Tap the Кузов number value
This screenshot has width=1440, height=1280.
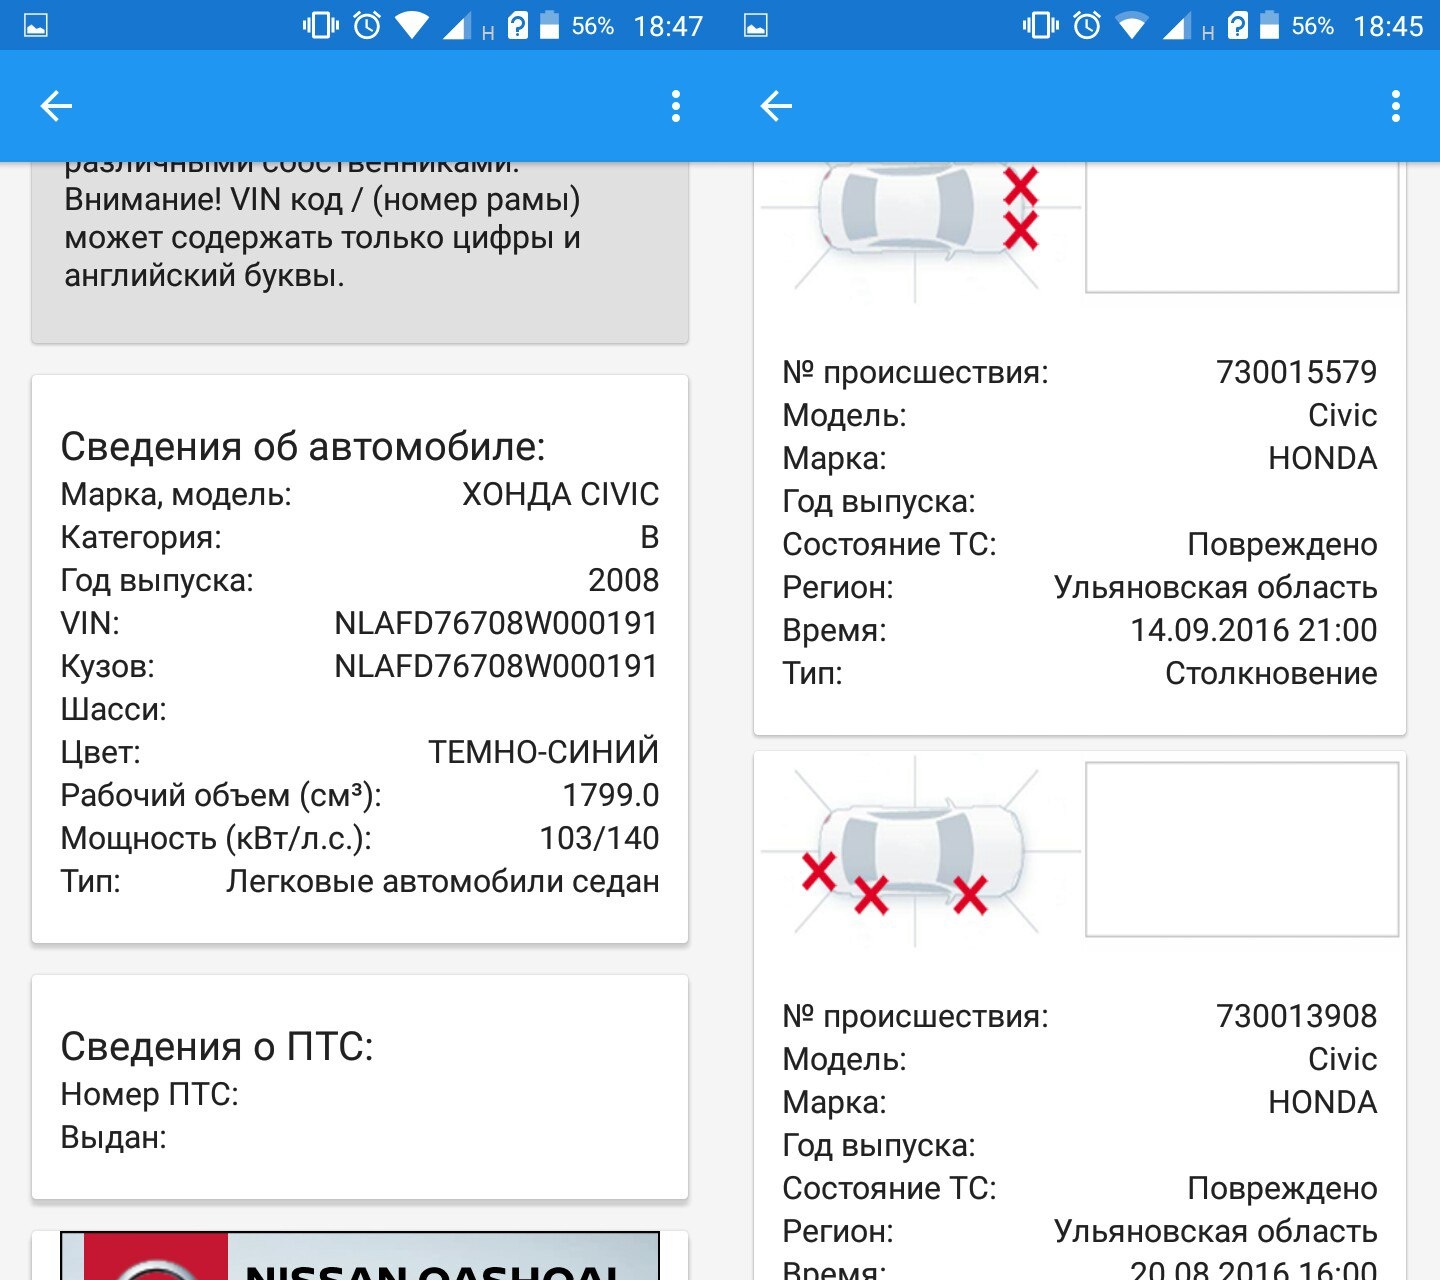point(496,667)
